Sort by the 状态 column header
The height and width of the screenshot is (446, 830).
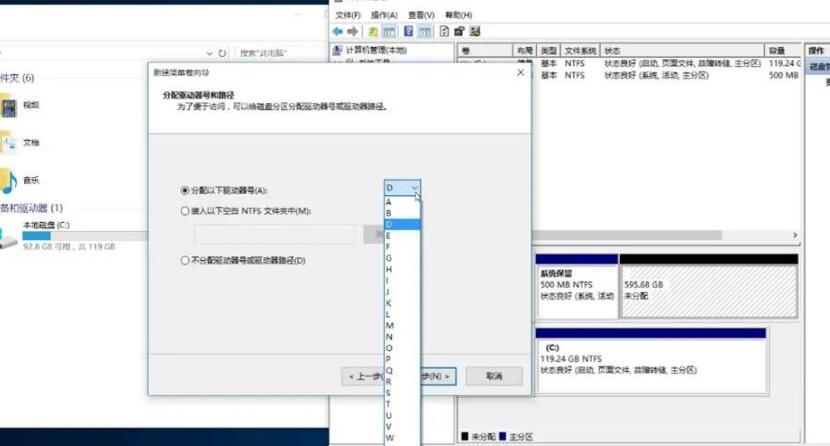[x=682, y=50]
